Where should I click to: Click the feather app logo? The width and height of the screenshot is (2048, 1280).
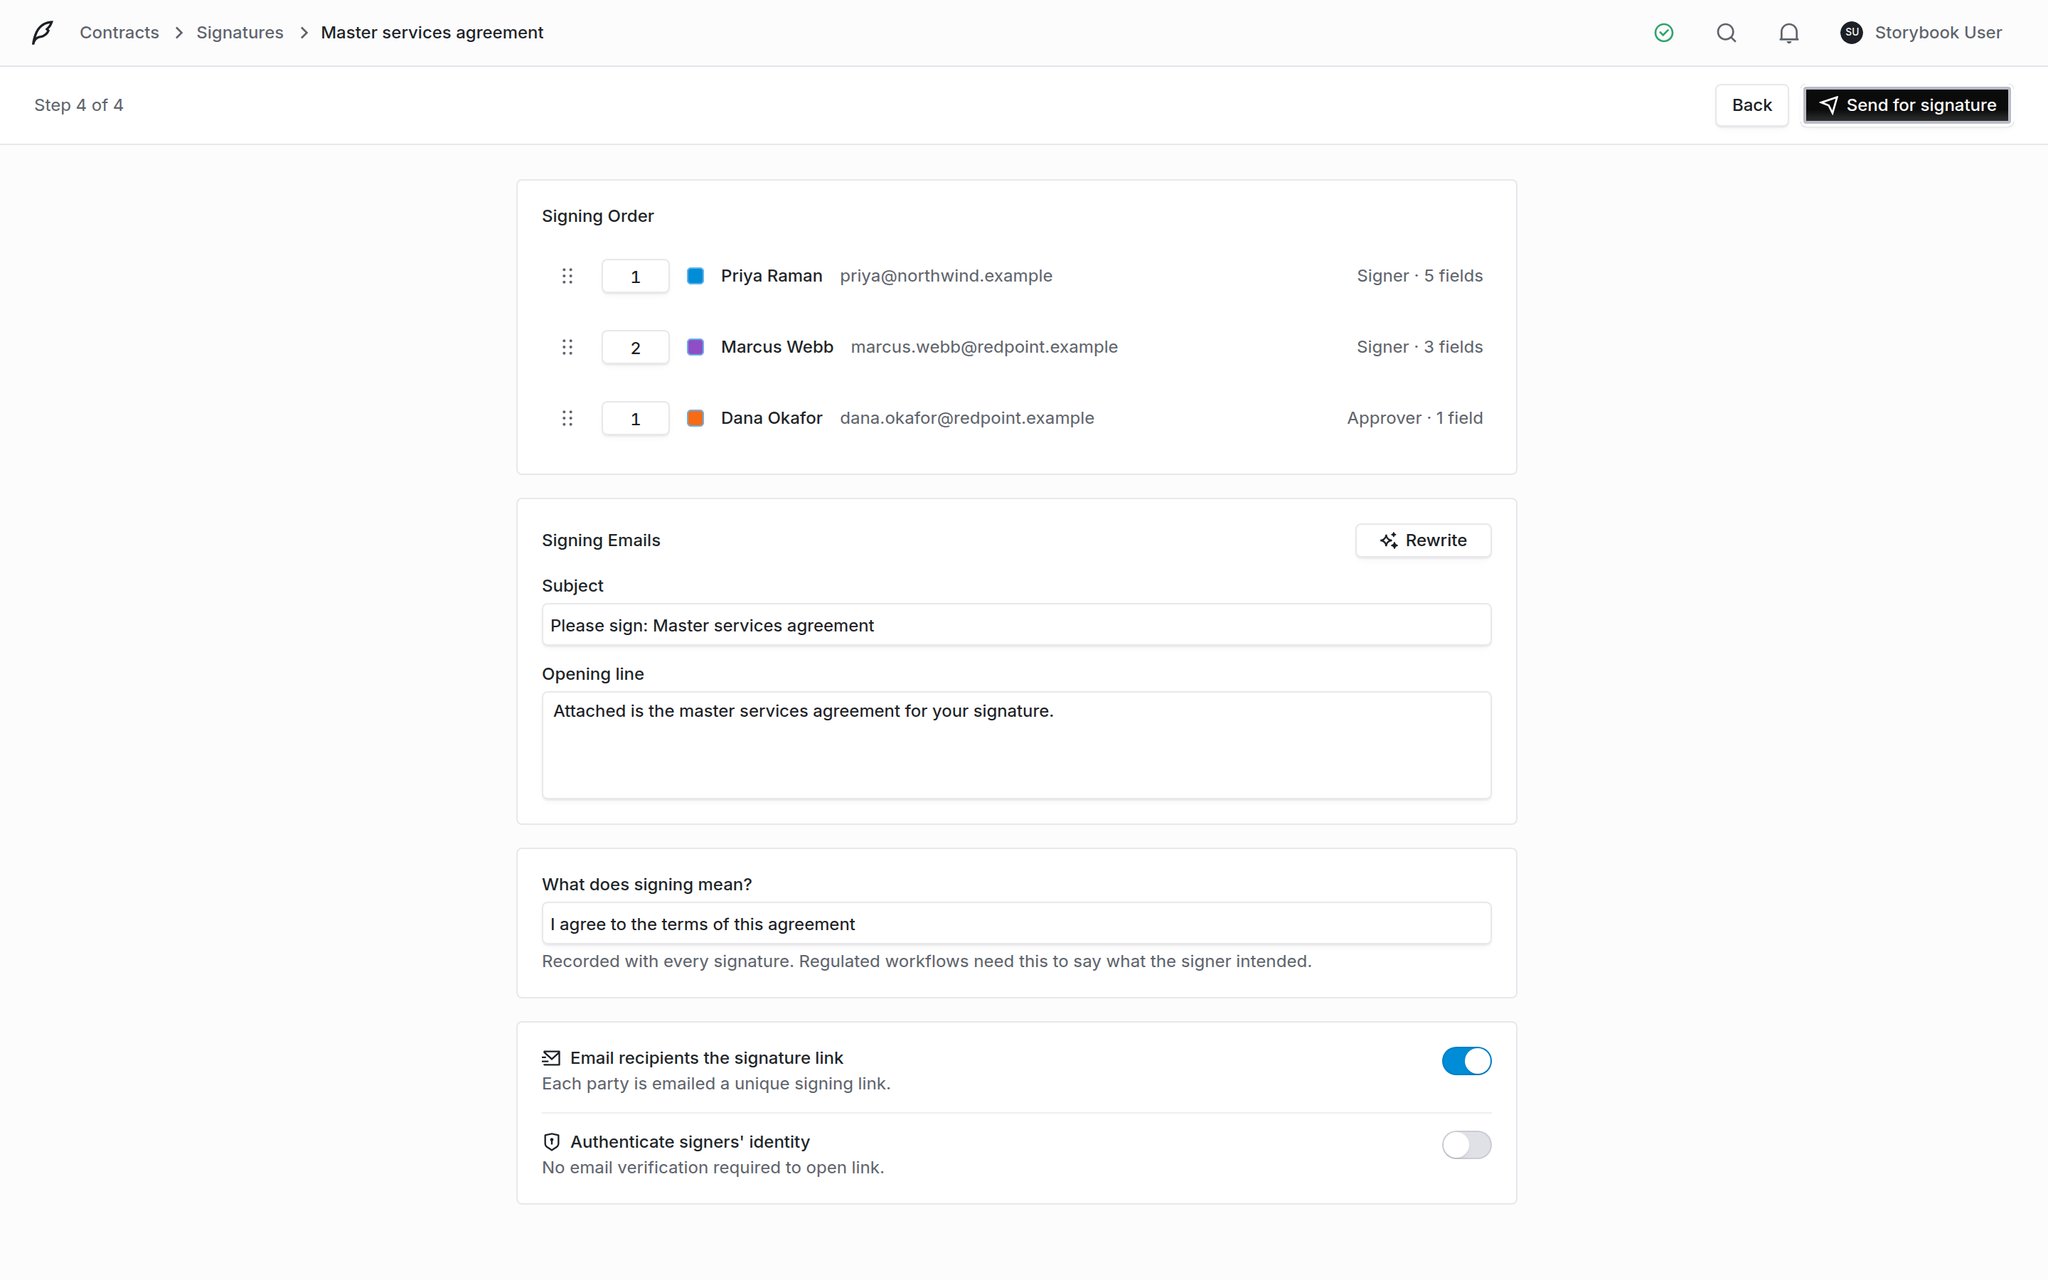point(42,33)
